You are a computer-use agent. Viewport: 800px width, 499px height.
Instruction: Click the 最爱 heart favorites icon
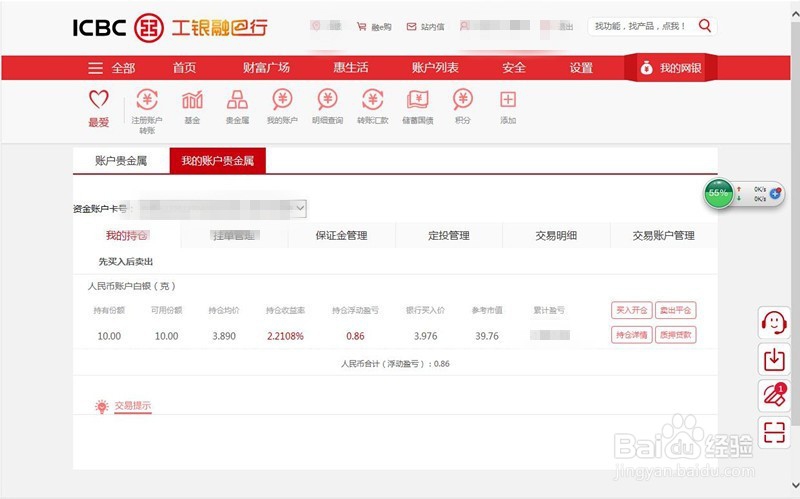point(98,99)
